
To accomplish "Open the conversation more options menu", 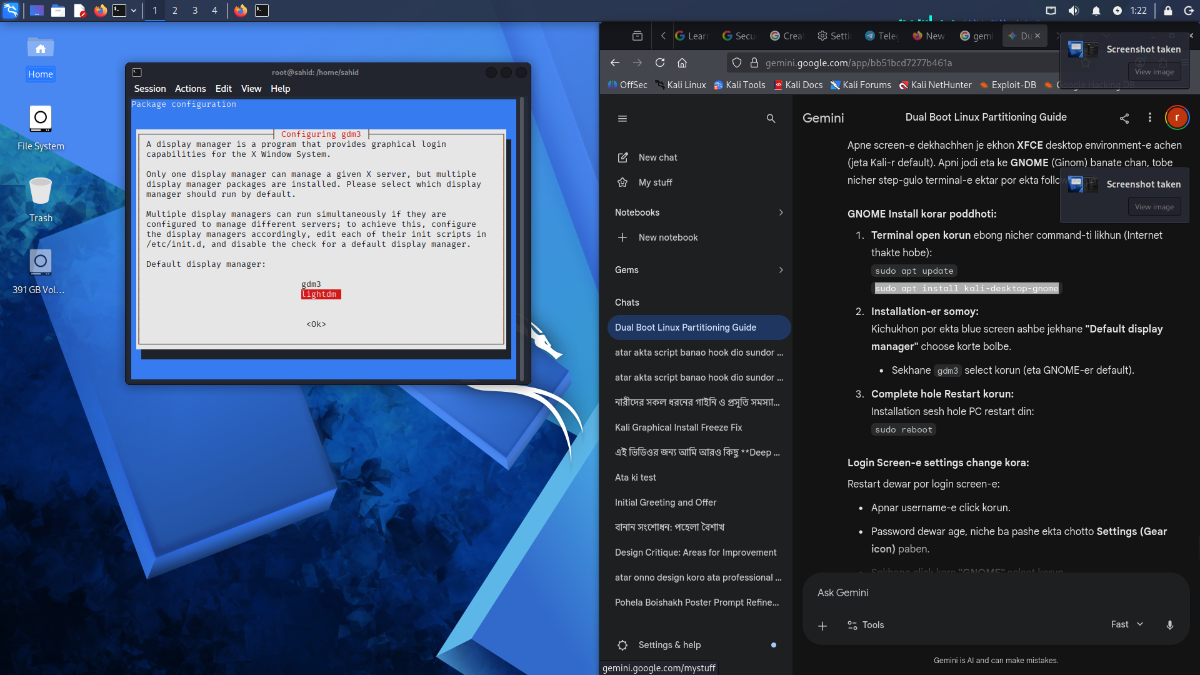I will (x=1150, y=118).
